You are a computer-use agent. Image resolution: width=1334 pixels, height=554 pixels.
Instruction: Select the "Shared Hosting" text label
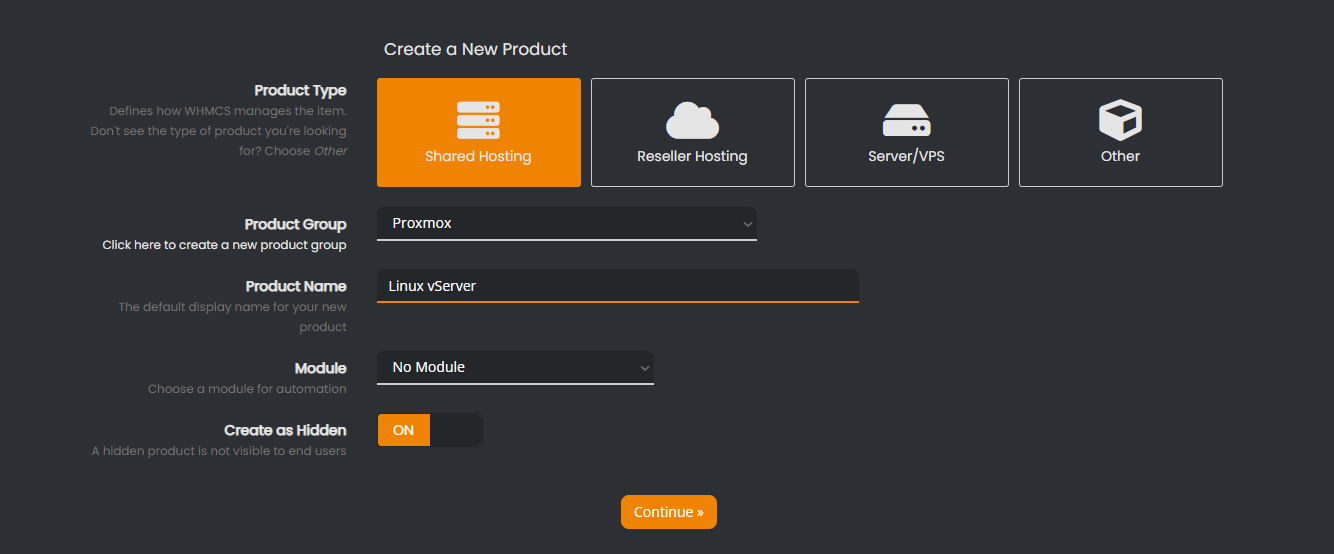click(x=478, y=156)
